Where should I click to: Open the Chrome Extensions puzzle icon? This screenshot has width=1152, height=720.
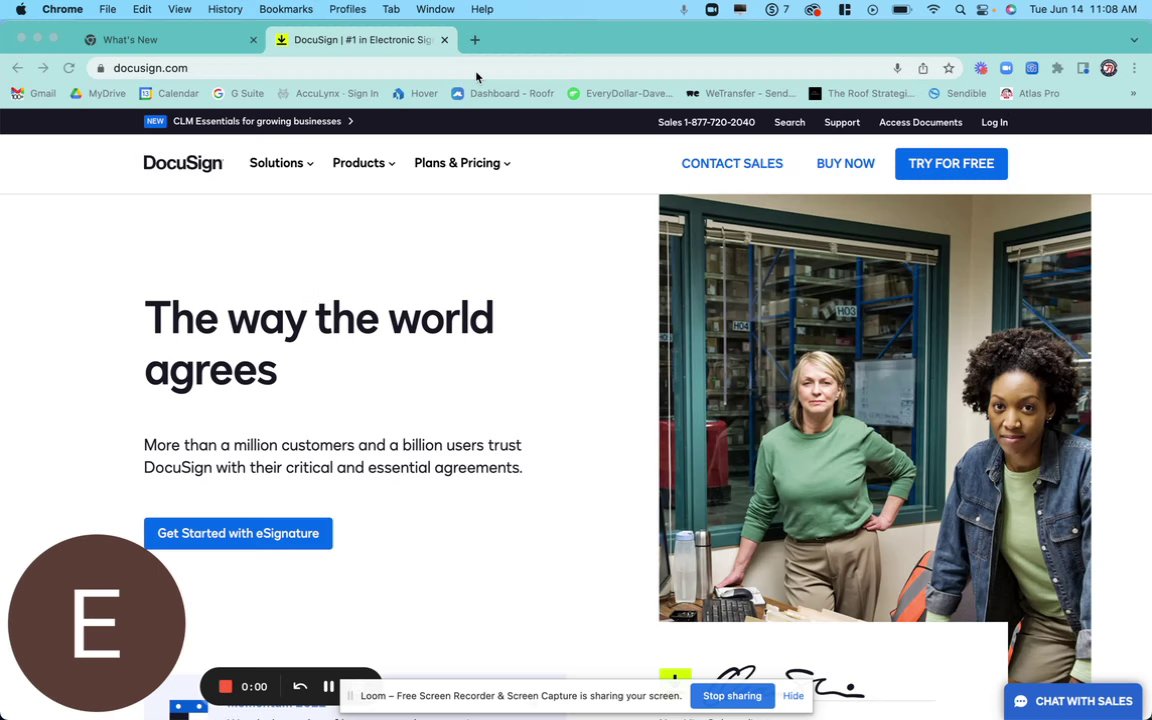coord(1057,68)
